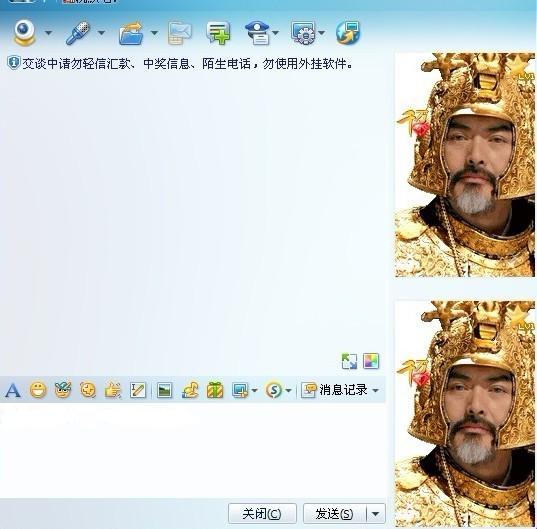Create a group discussion with the green plus icon
537x529 pixels.
218,33
